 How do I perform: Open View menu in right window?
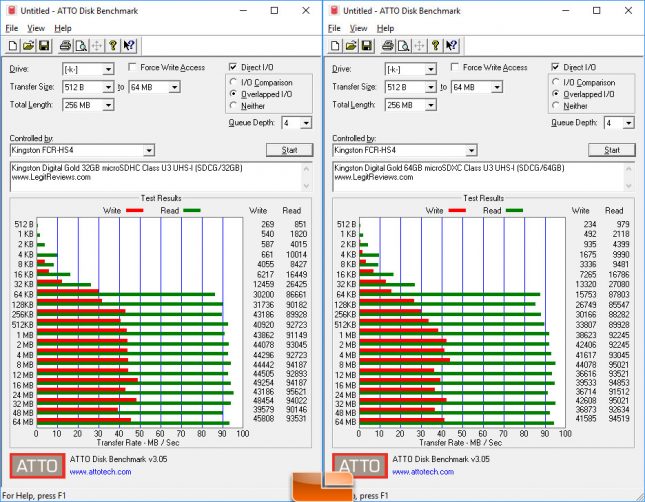[x=358, y=28]
